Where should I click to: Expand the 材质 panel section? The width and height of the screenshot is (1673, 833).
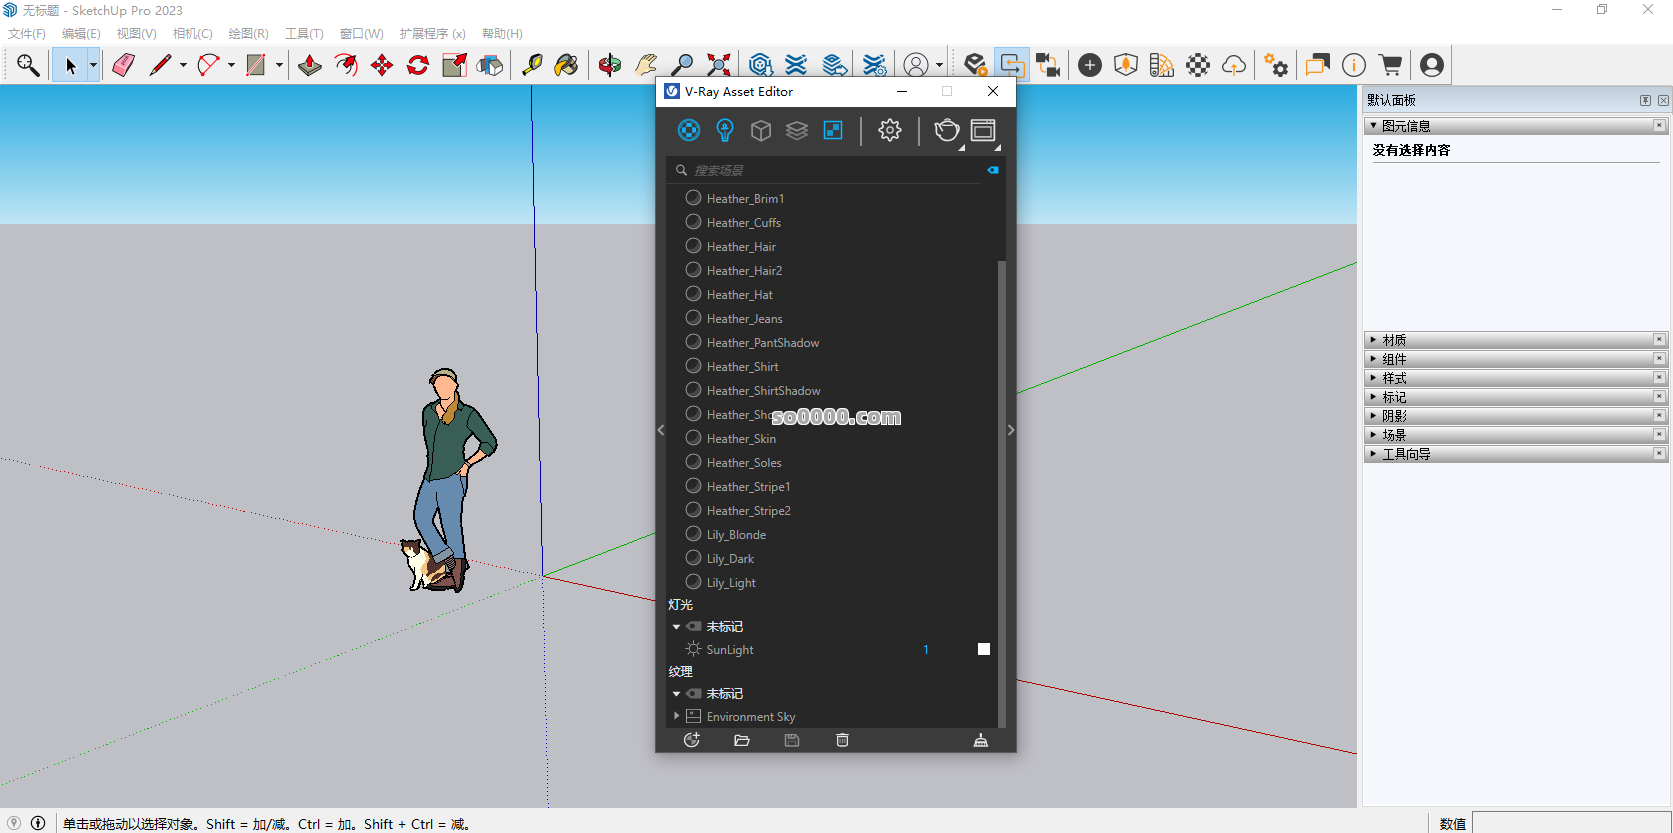point(1394,340)
